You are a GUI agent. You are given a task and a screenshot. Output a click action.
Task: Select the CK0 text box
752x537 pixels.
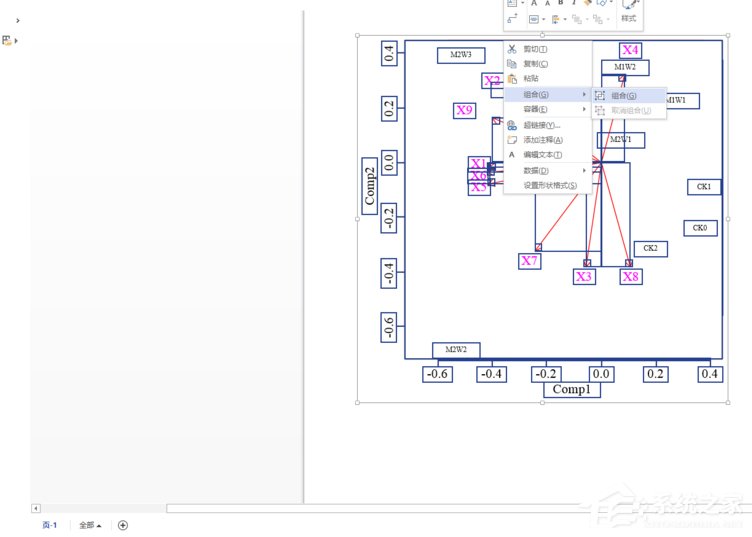700,228
